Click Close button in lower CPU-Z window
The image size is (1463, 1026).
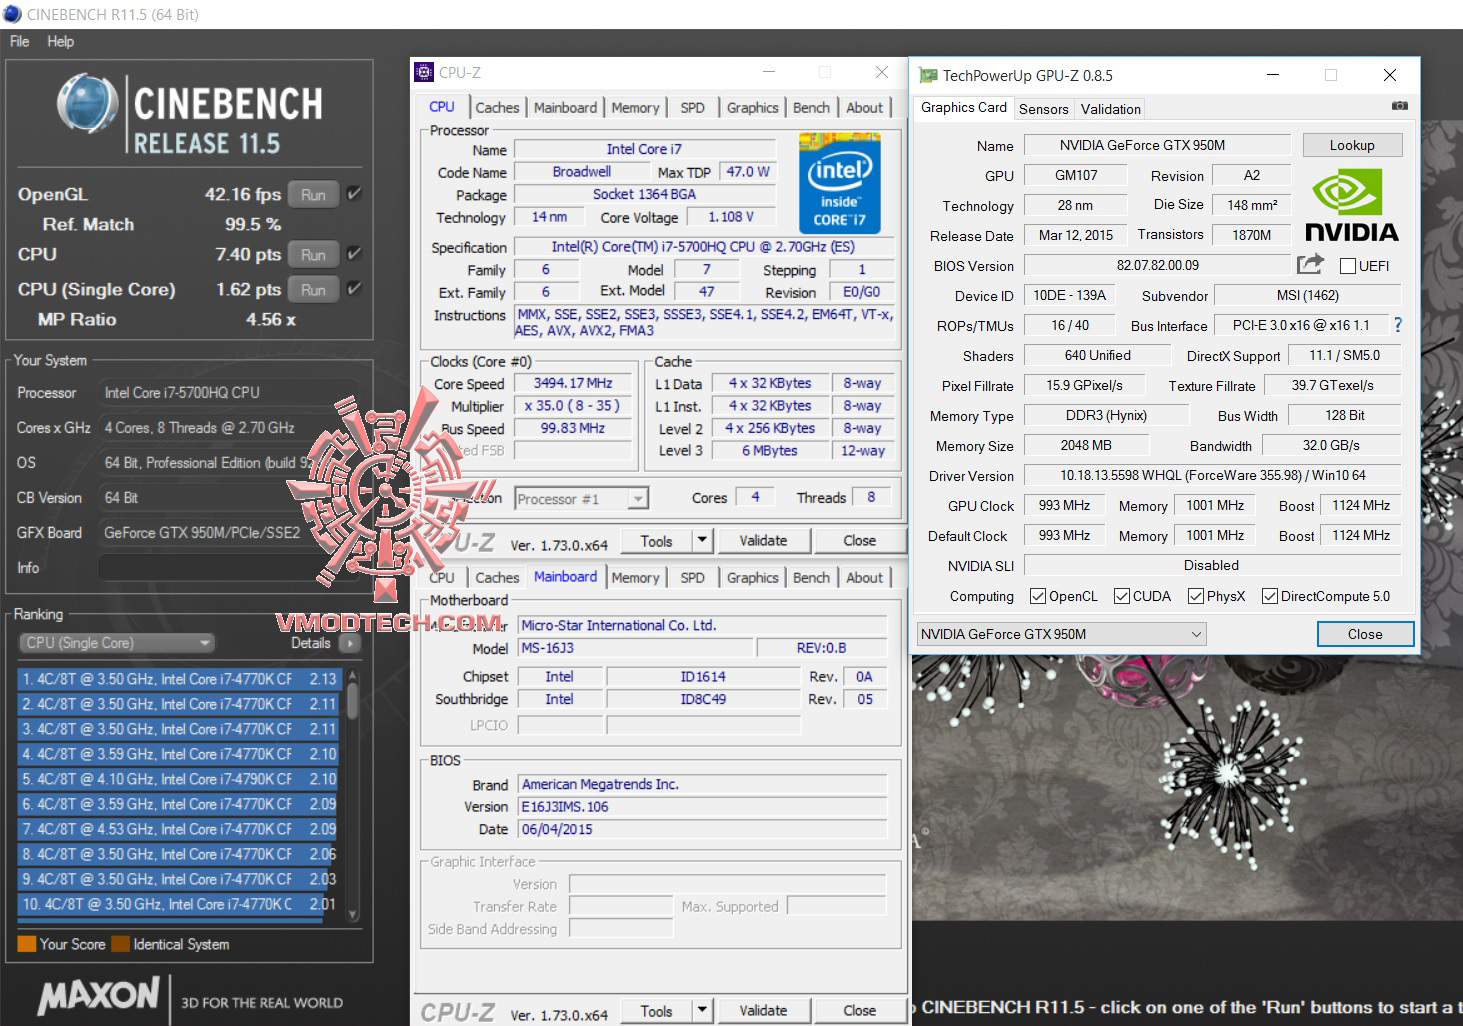tap(859, 1011)
